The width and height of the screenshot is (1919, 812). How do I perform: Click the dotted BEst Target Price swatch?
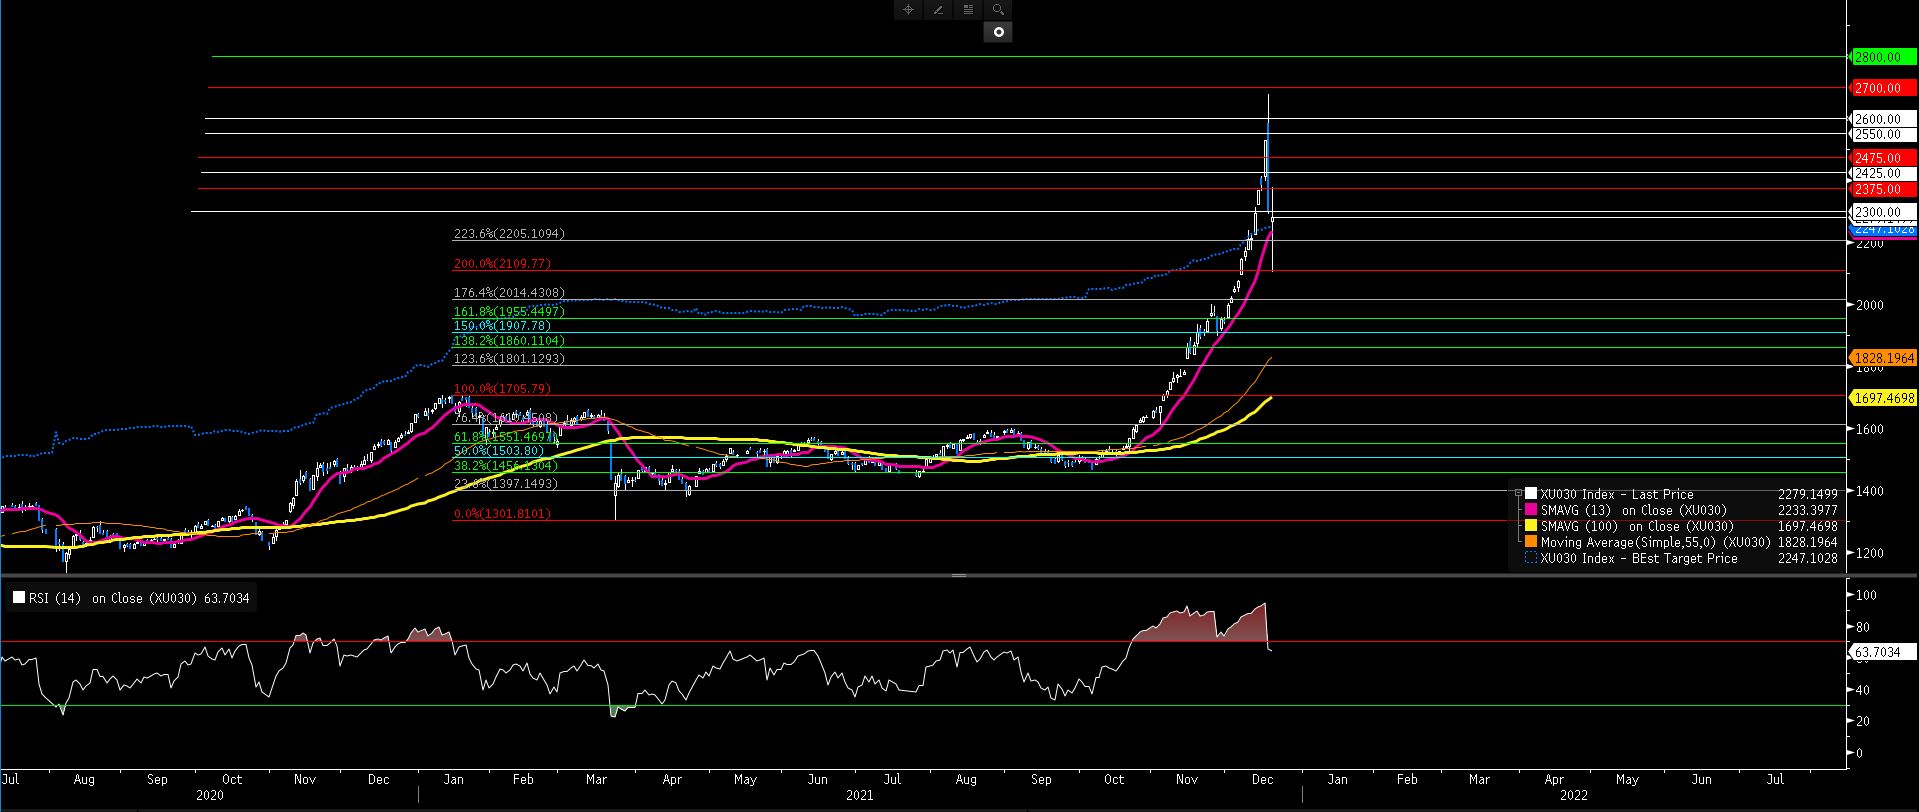[x=1531, y=558]
